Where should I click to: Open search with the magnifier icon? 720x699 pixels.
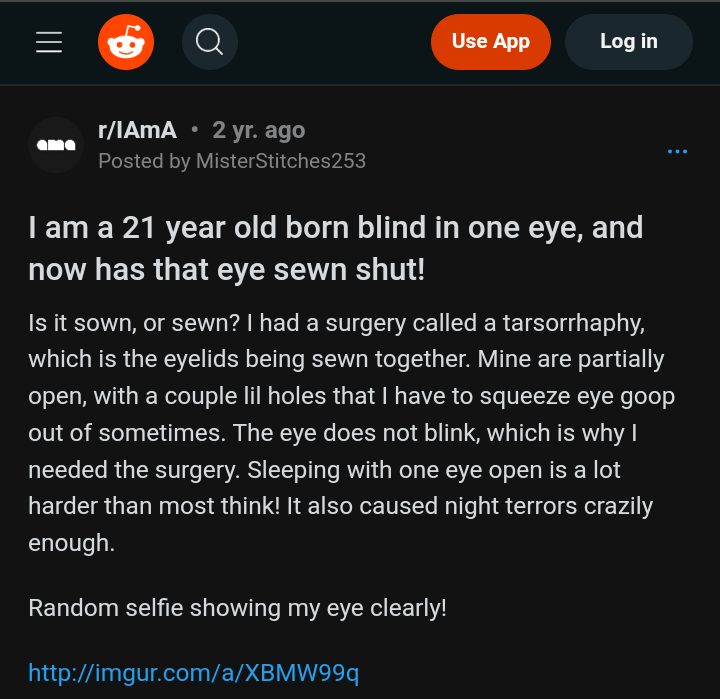coord(209,42)
